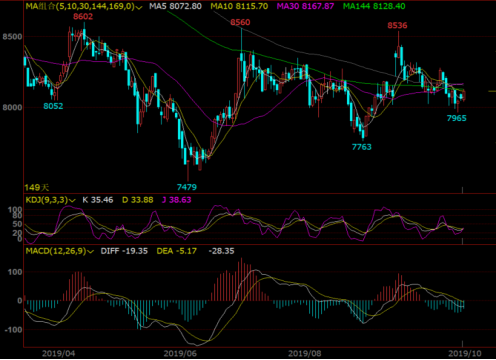Click the MACD 100 axis label
The height and width of the screenshot is (360, 496).
[x=15, y=272]
